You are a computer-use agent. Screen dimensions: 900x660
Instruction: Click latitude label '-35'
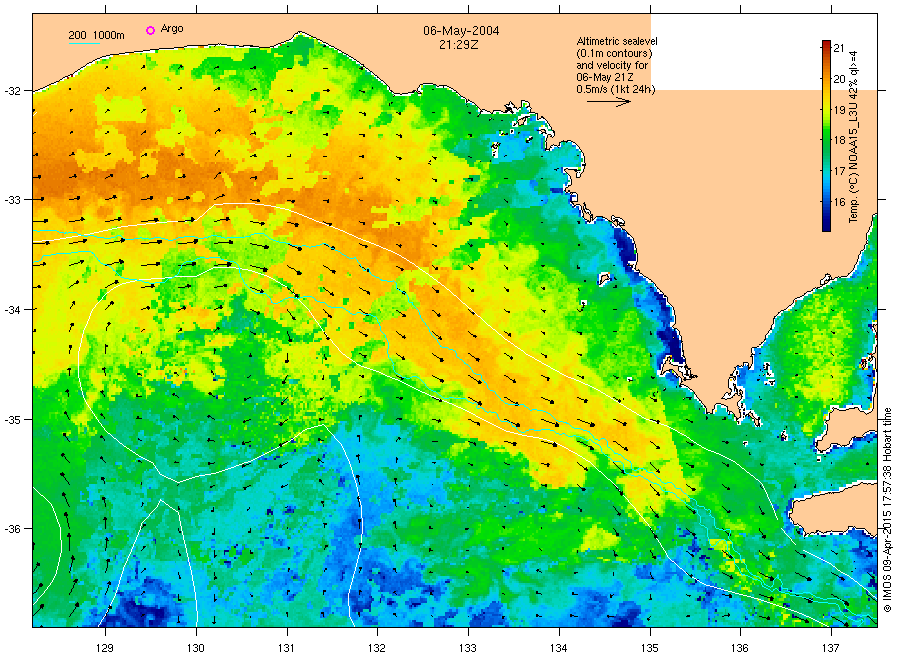(x=12, y=420)
